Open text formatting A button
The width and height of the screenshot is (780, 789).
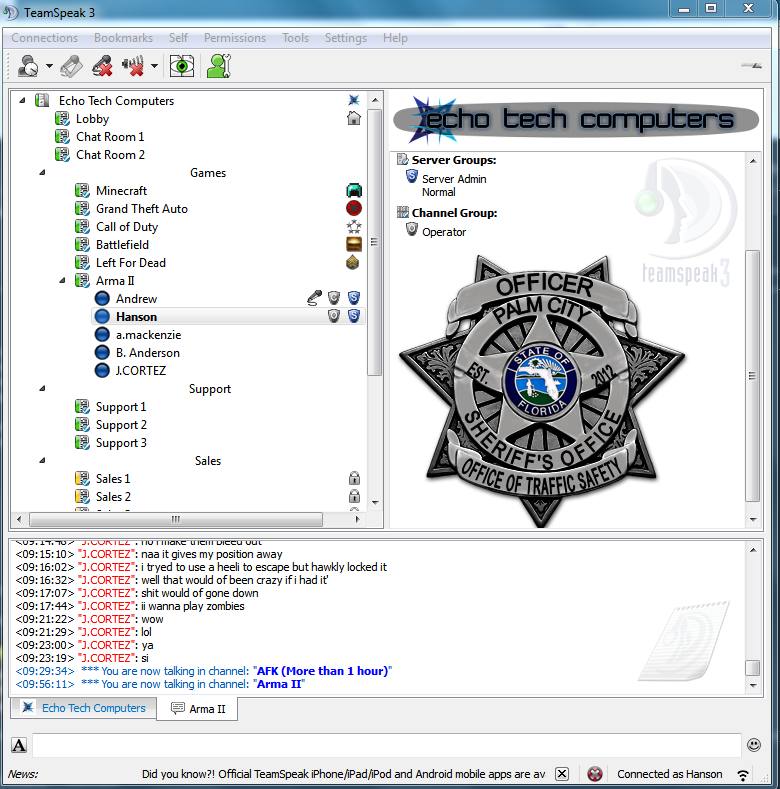19,745
